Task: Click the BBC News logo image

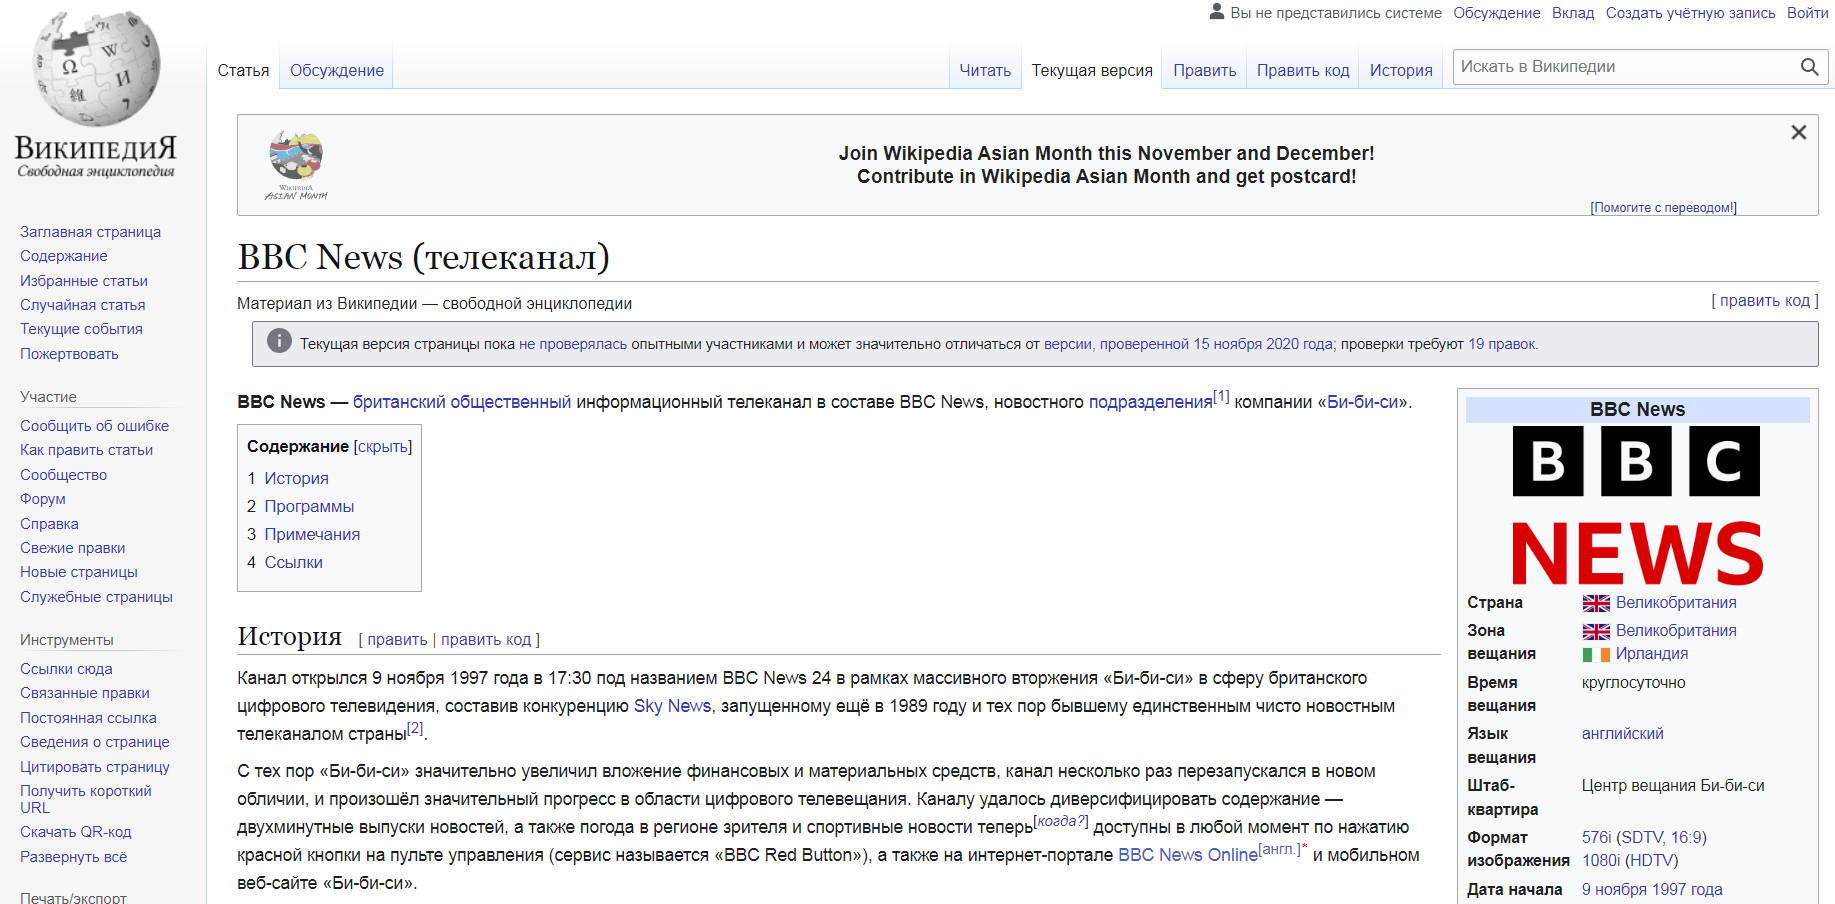Action: click(x=1637, y=505)
